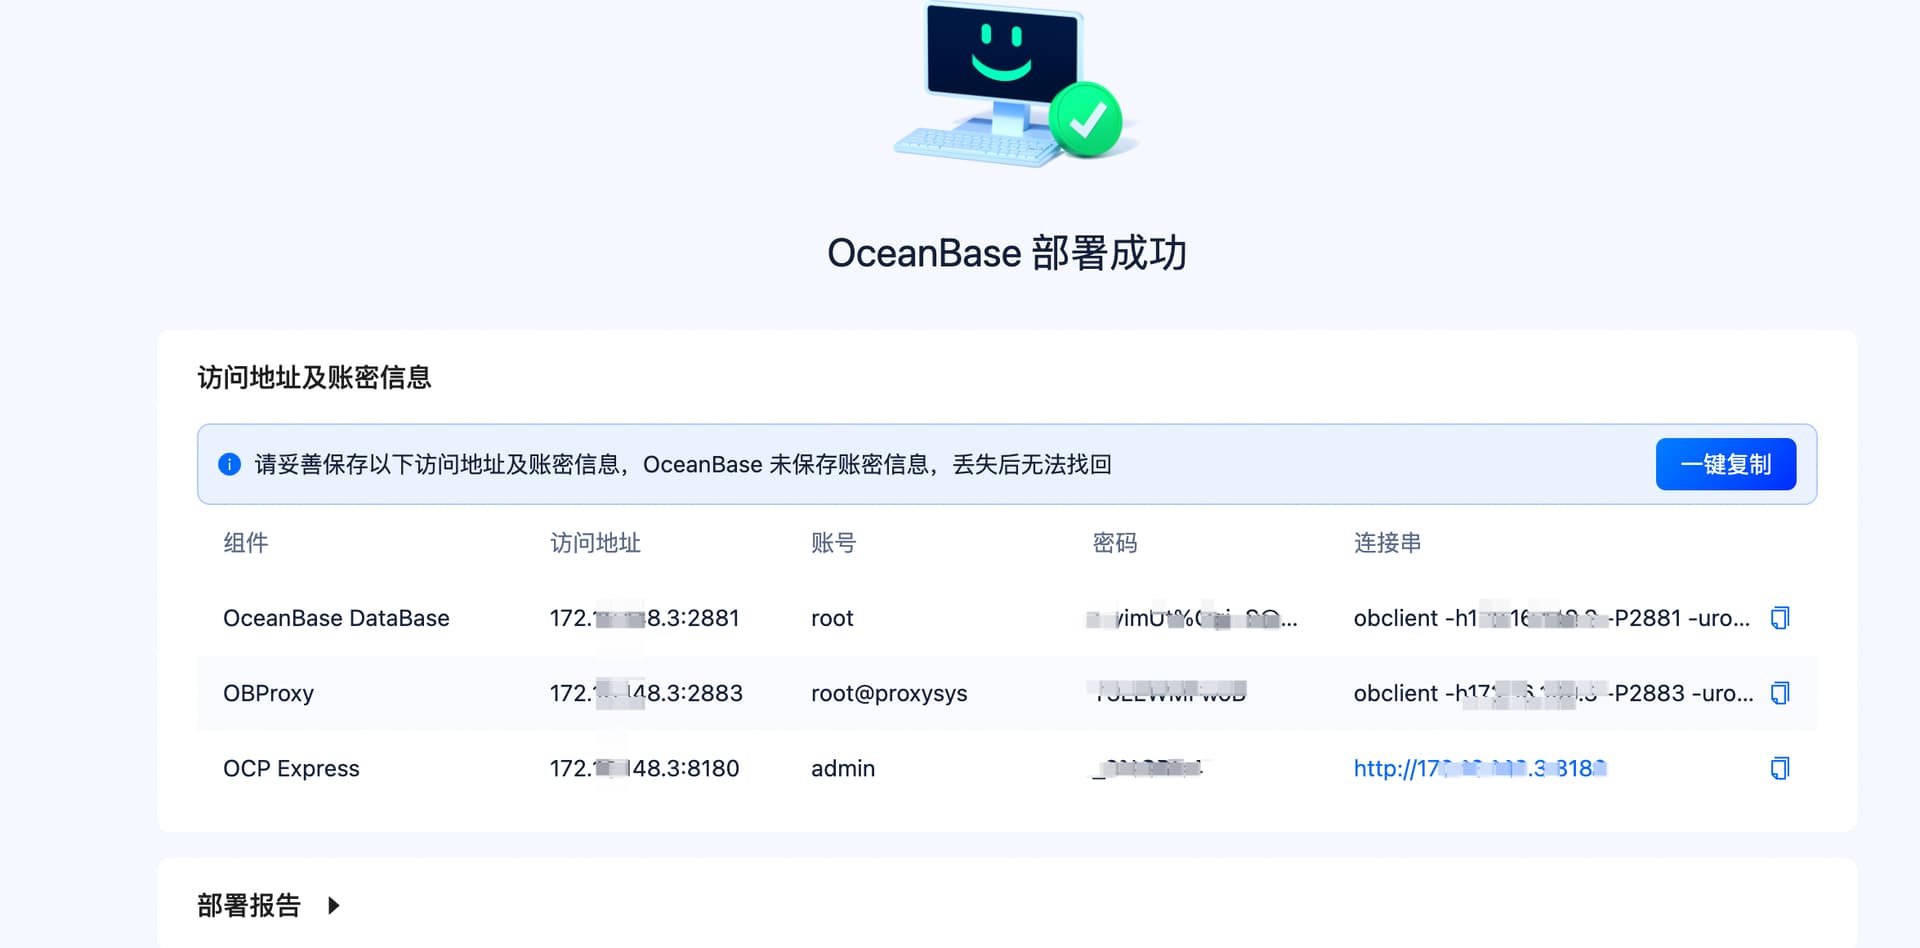Open the OCP Express http link
Image resolution: width=1920 pixels, height=948 pixels.
pos(1480,768)
